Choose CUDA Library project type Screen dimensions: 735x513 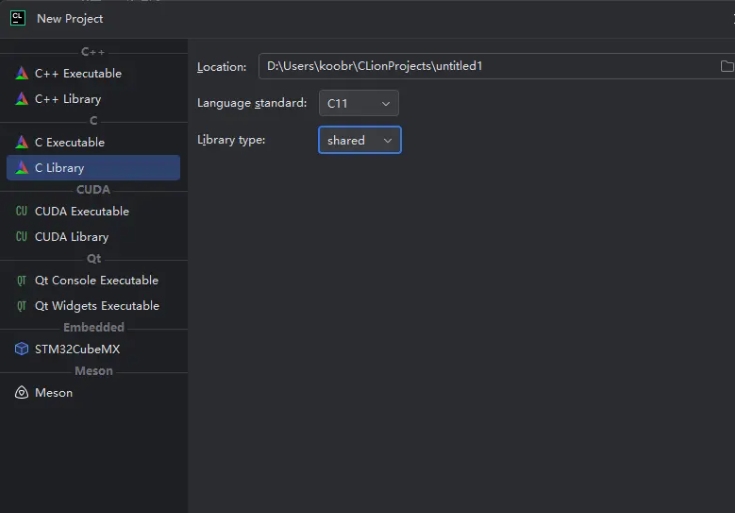tap(72, 237)
